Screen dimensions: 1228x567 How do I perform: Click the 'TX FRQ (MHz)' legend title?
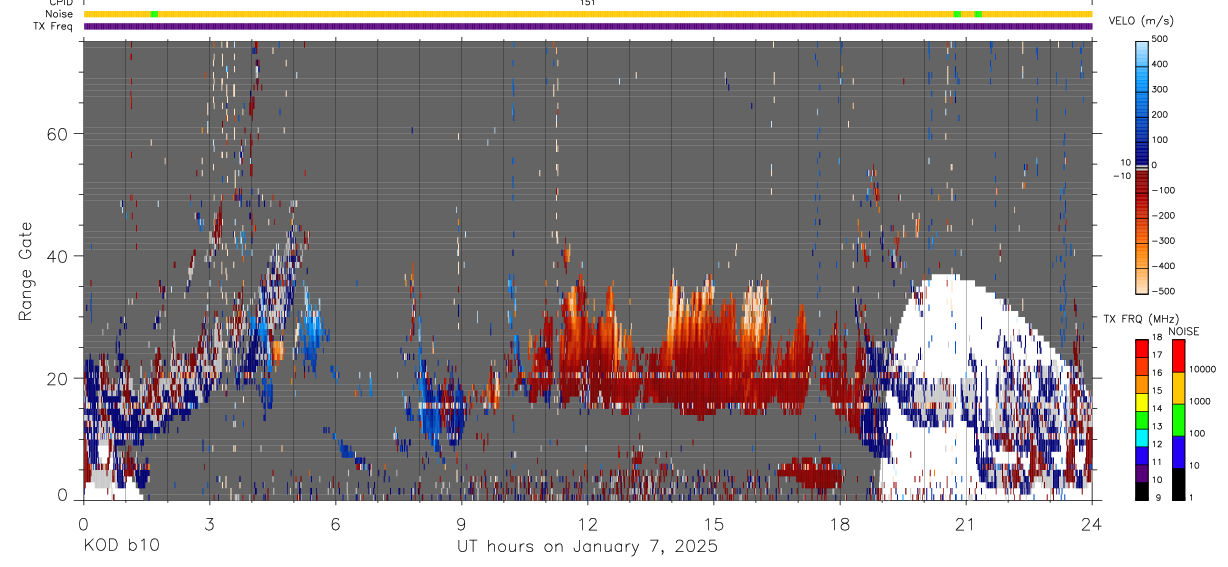[1141, 318]
